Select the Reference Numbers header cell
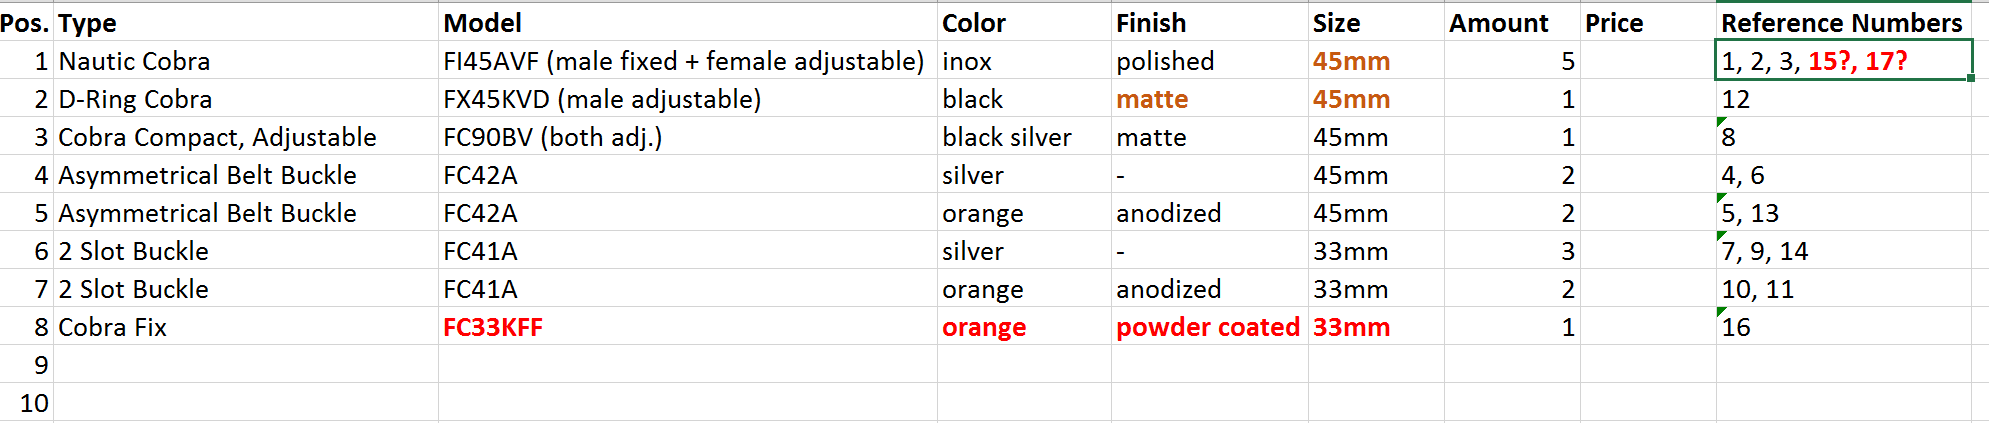1989x423 pixels. 1843,22
